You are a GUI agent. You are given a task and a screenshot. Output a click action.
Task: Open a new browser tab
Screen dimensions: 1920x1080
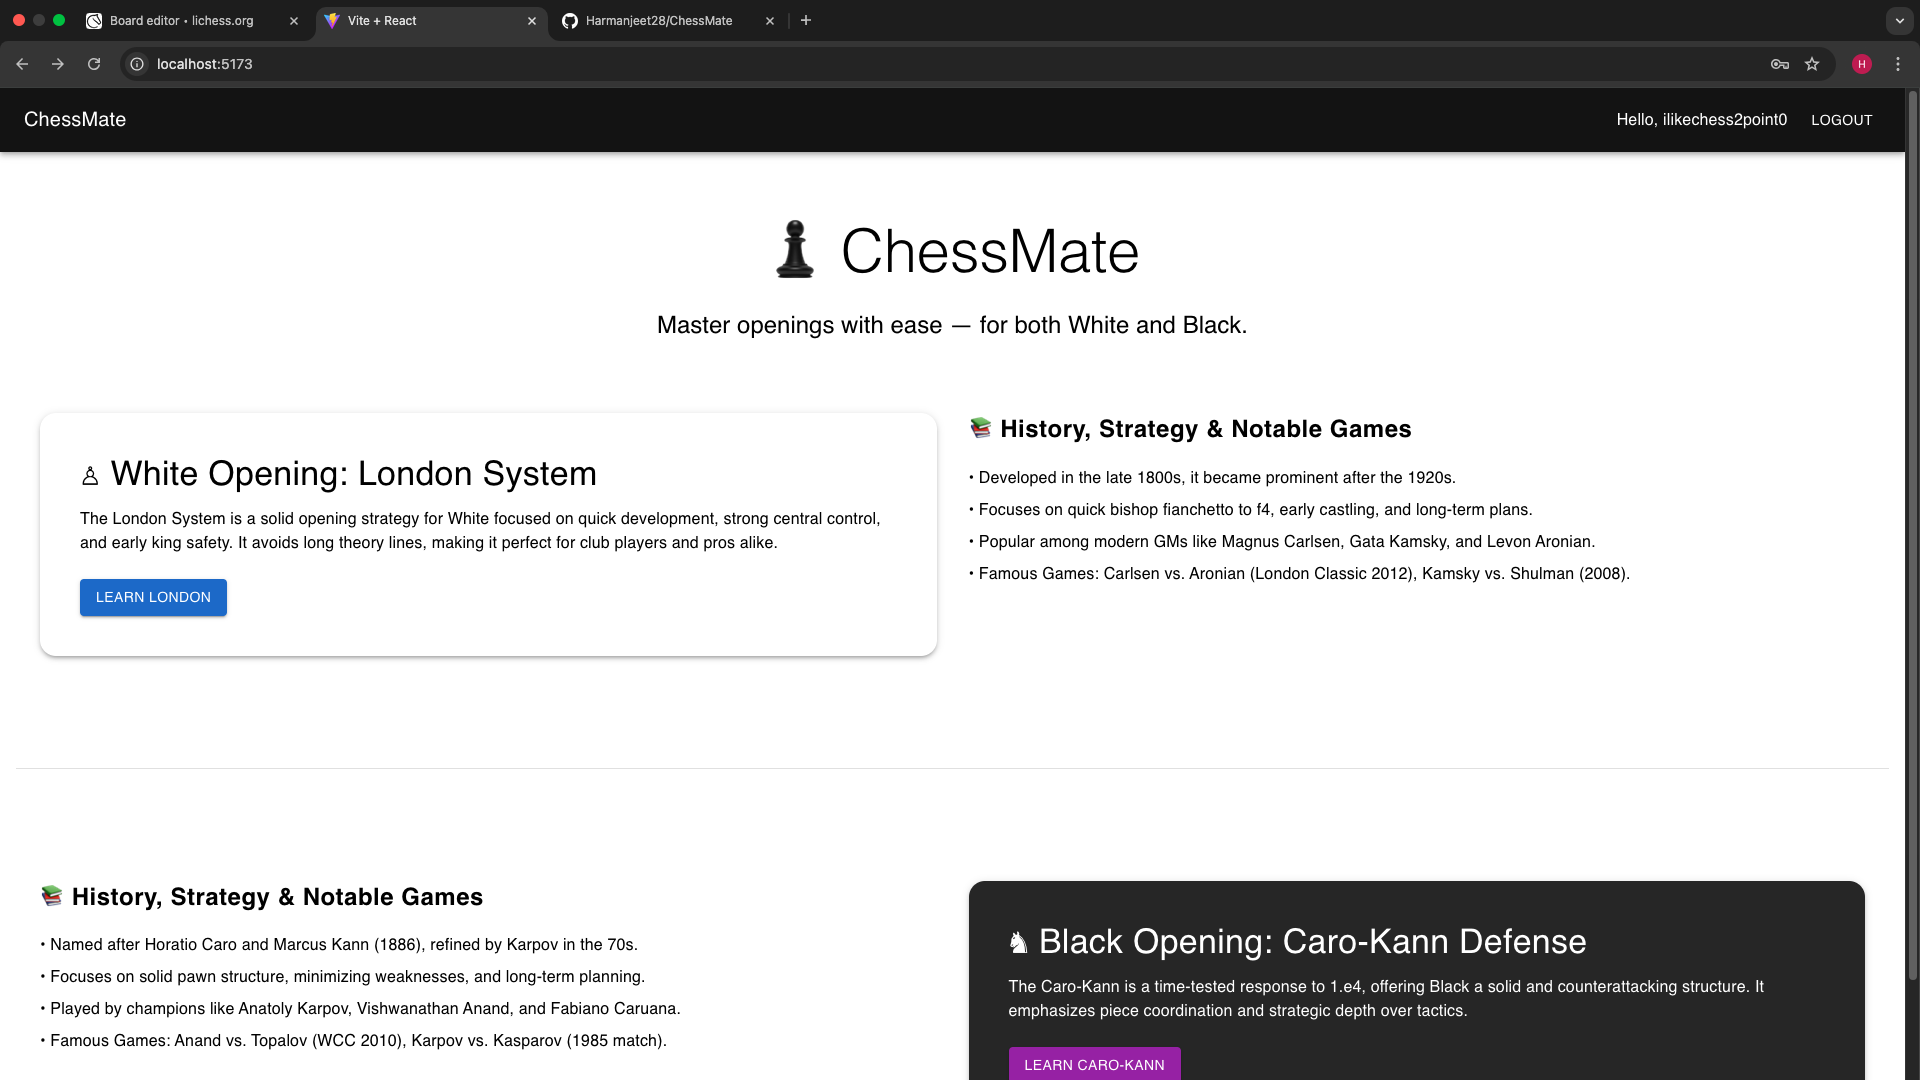(x=806, y=20)
